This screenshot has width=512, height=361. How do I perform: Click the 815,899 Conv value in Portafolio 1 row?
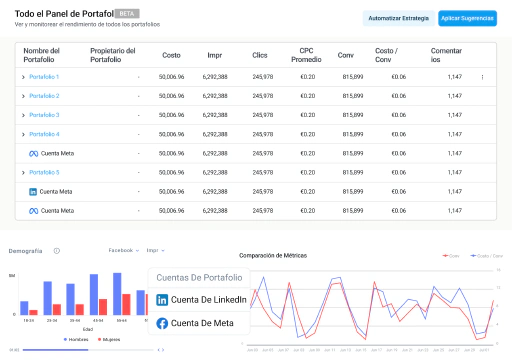[x=353, y=77]
